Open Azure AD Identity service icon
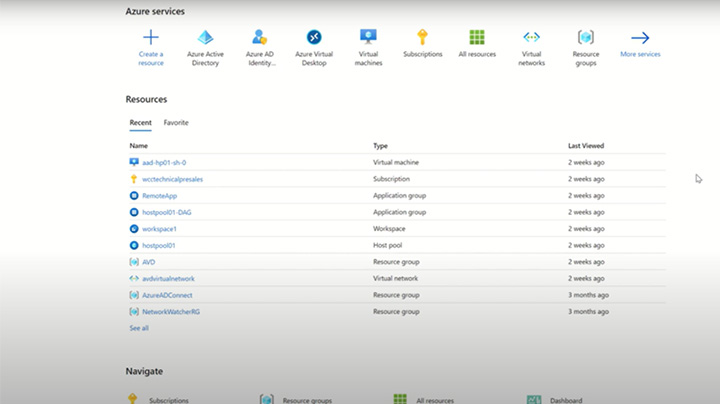This screenshot has width=720, height=404. 260,38
